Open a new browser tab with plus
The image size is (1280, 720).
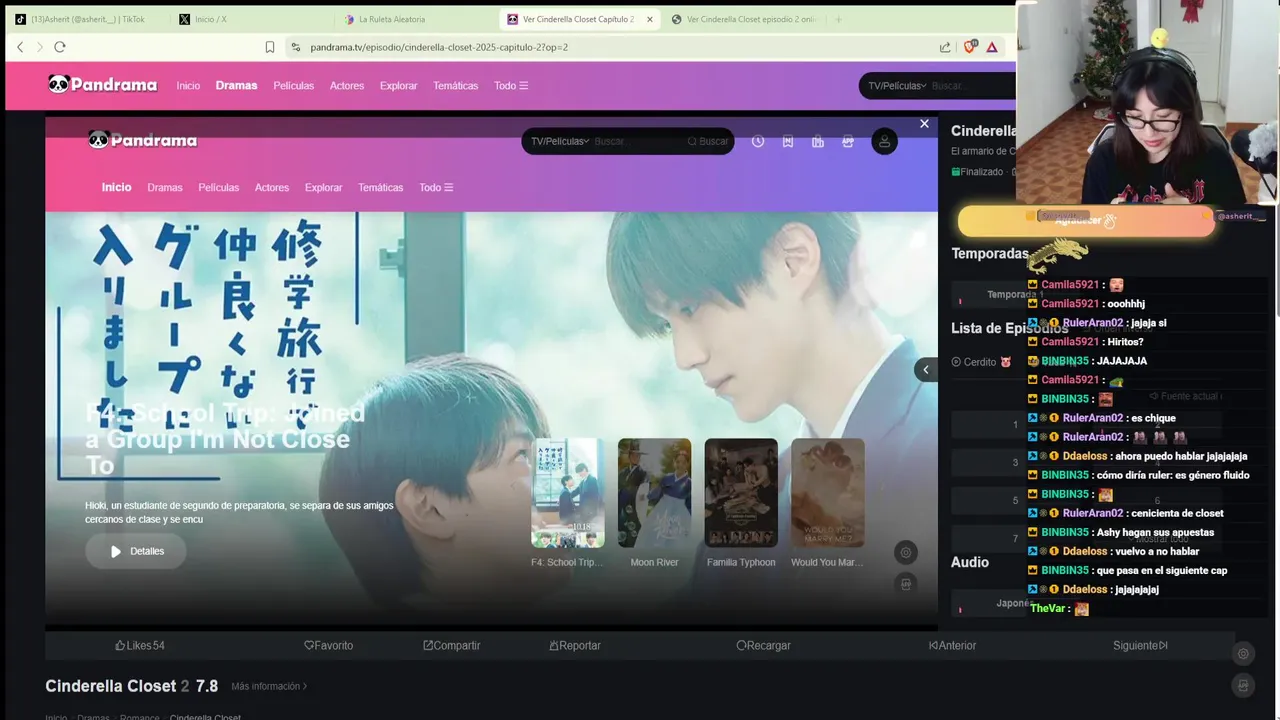click(838, 19)
